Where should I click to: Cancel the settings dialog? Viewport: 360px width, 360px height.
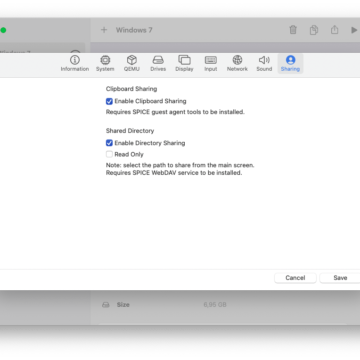tap(295, 278)
